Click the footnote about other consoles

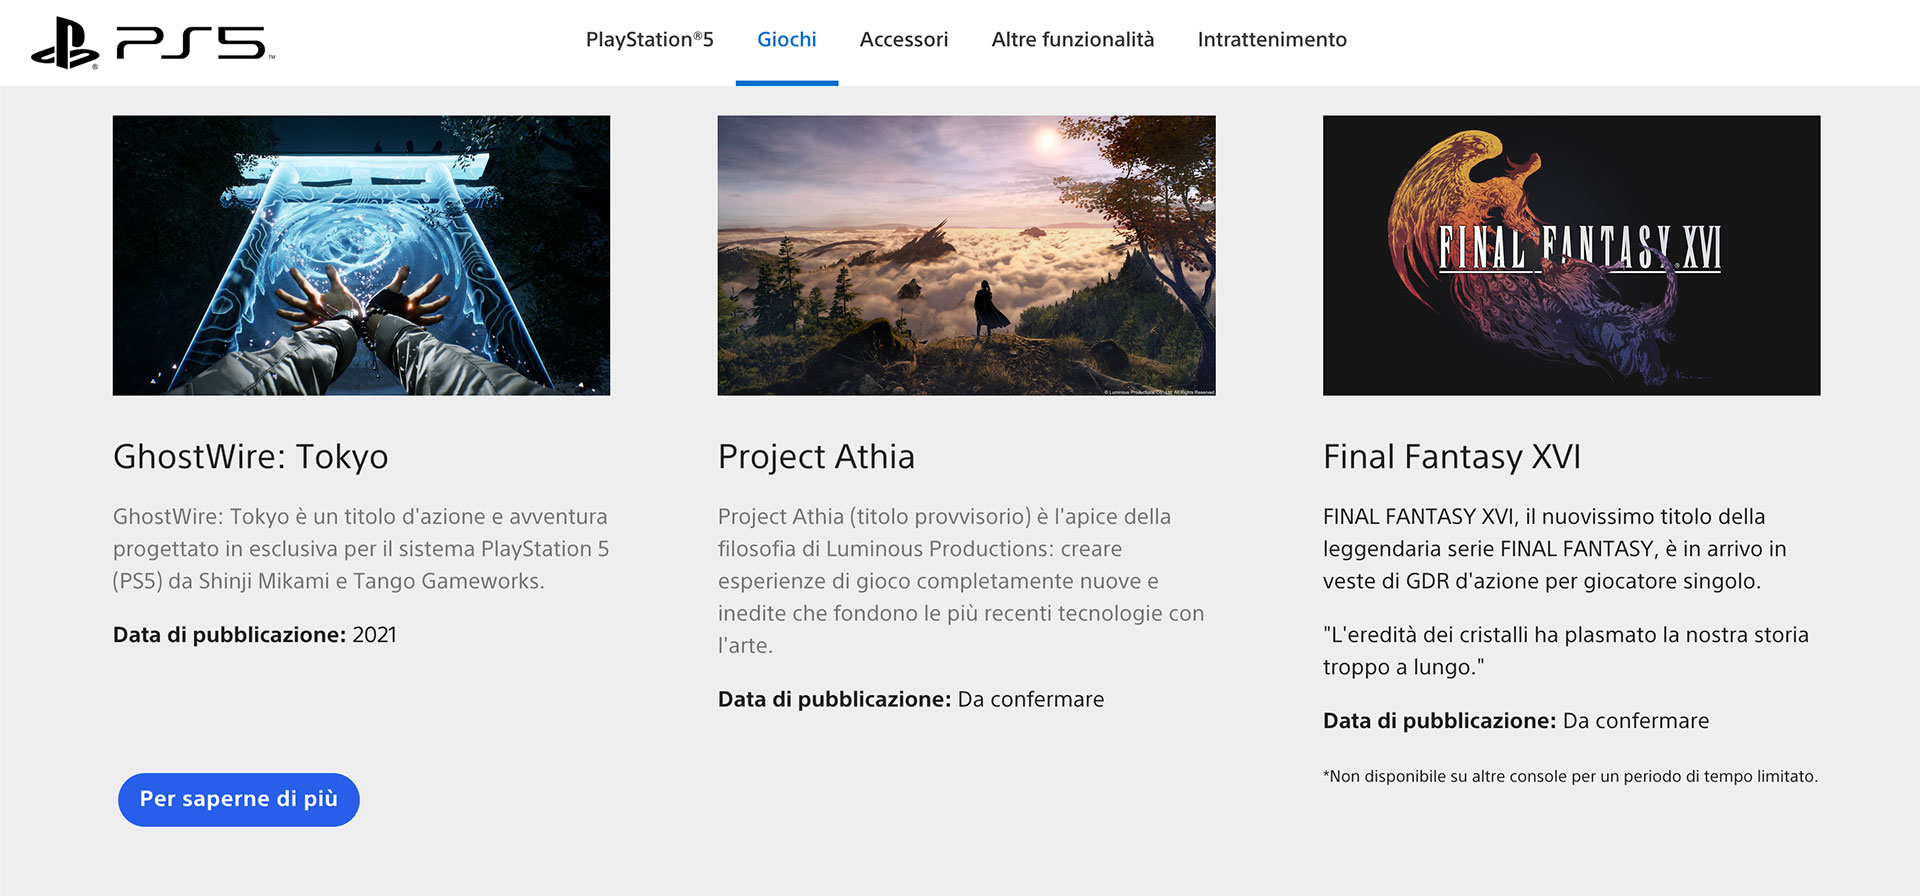point(1570,776)
